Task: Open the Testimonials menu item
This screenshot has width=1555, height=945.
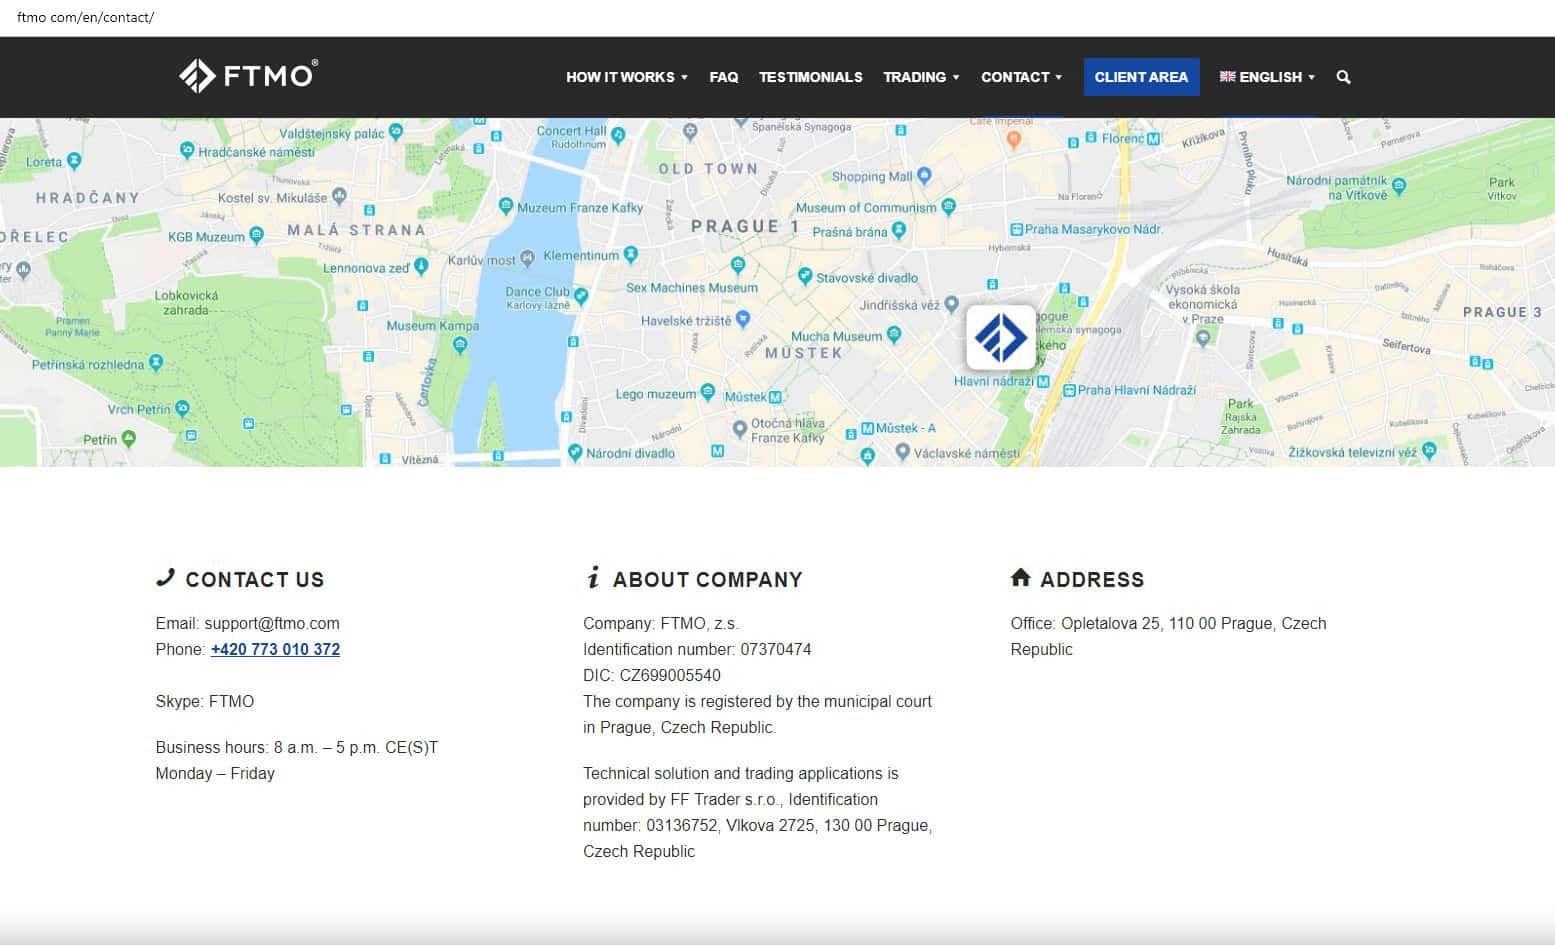Action: 810,77
